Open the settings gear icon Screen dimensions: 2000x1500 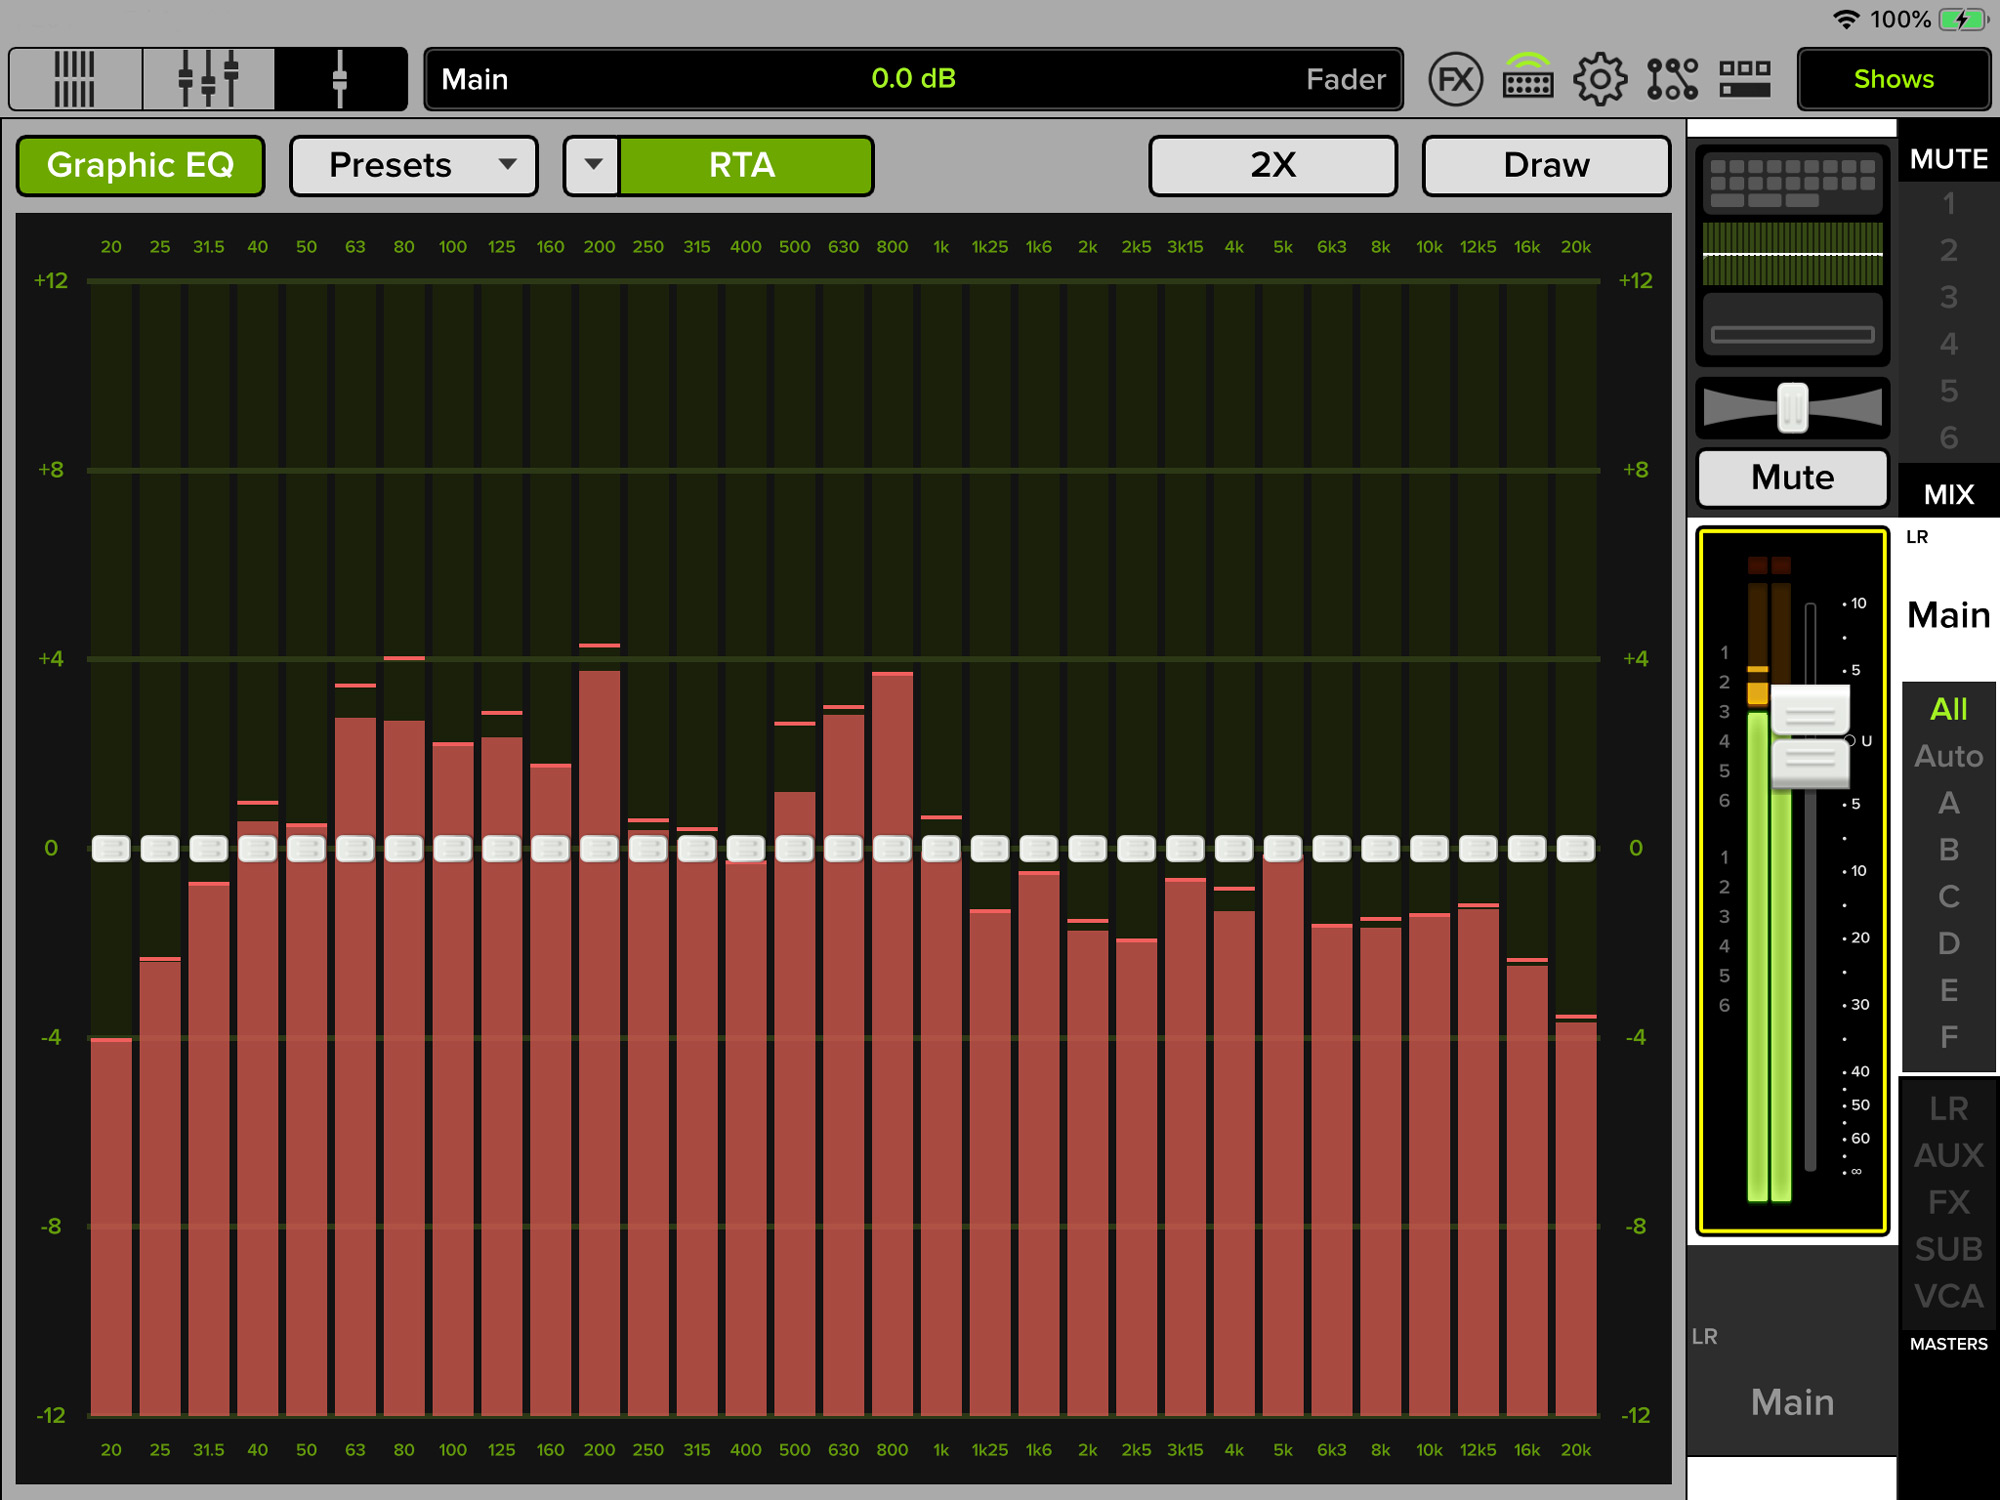coord(1600,79)
